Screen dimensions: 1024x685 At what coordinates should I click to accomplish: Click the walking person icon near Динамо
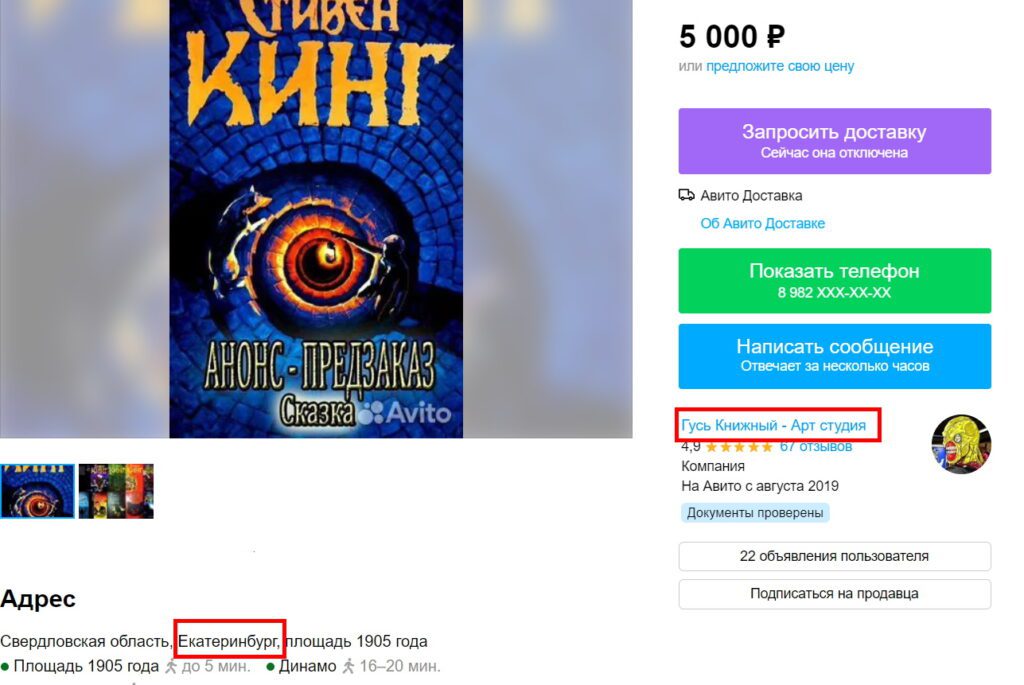(x=349, y=667)
